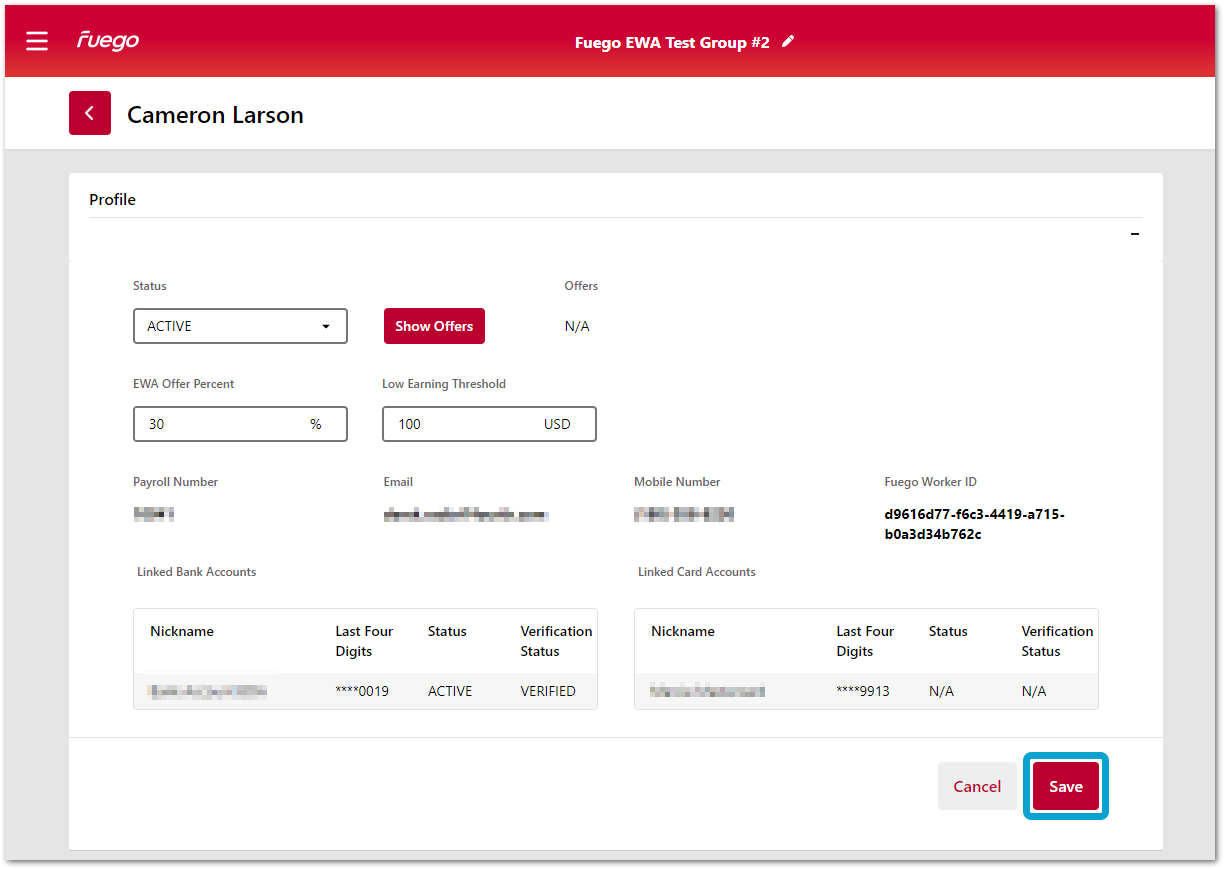Image resolution: width=1224 pixels, height=869 pixels.
Task: Click the Fuego EWA Test Group #2 title
Action: 672,43
